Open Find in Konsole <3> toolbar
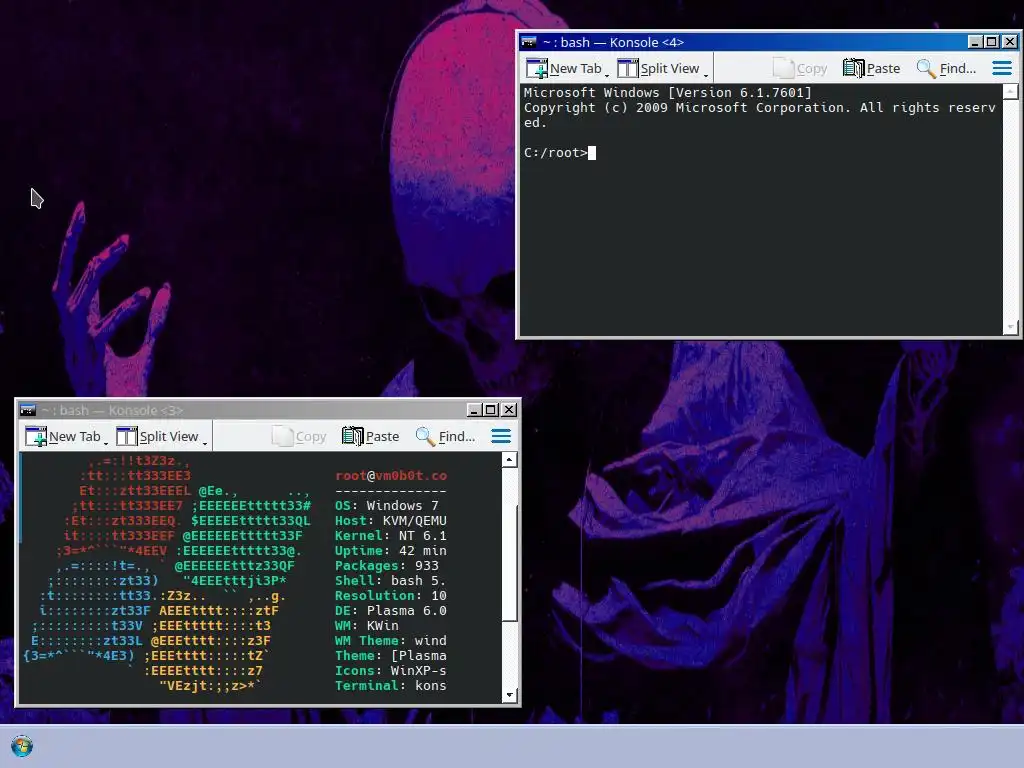Viewport: 1024px width, 768px height. tap(445, 436)
